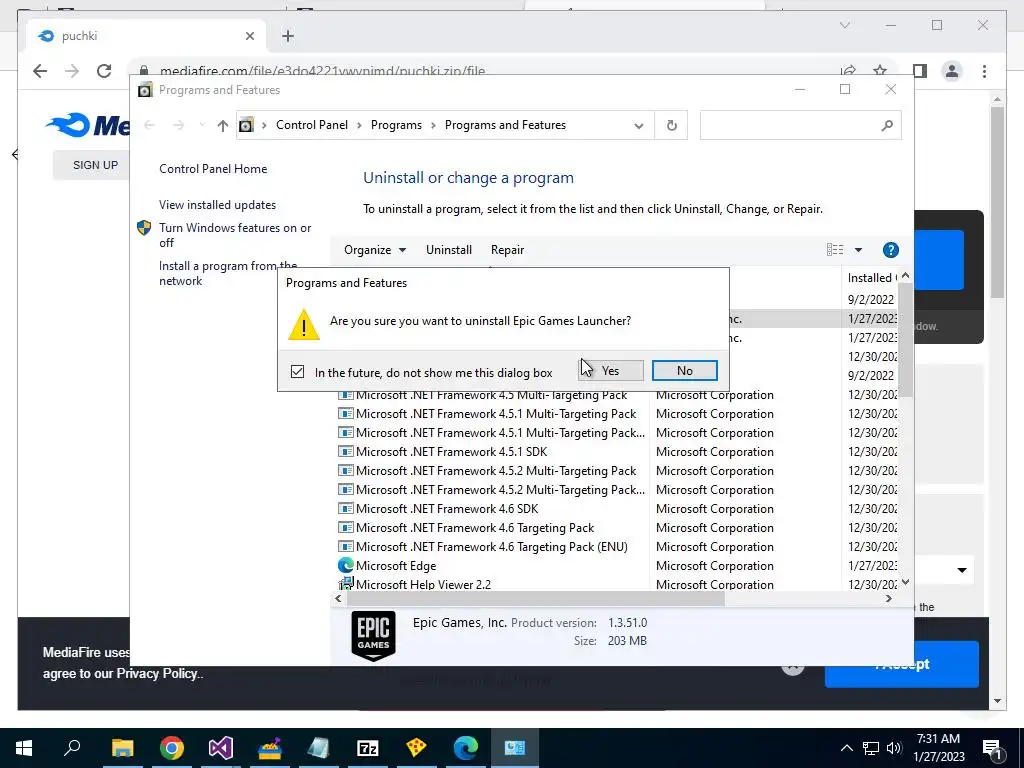Click the Control Panel breadcrumb
The image size is (1024, 768).
click(x=312, y=125)
